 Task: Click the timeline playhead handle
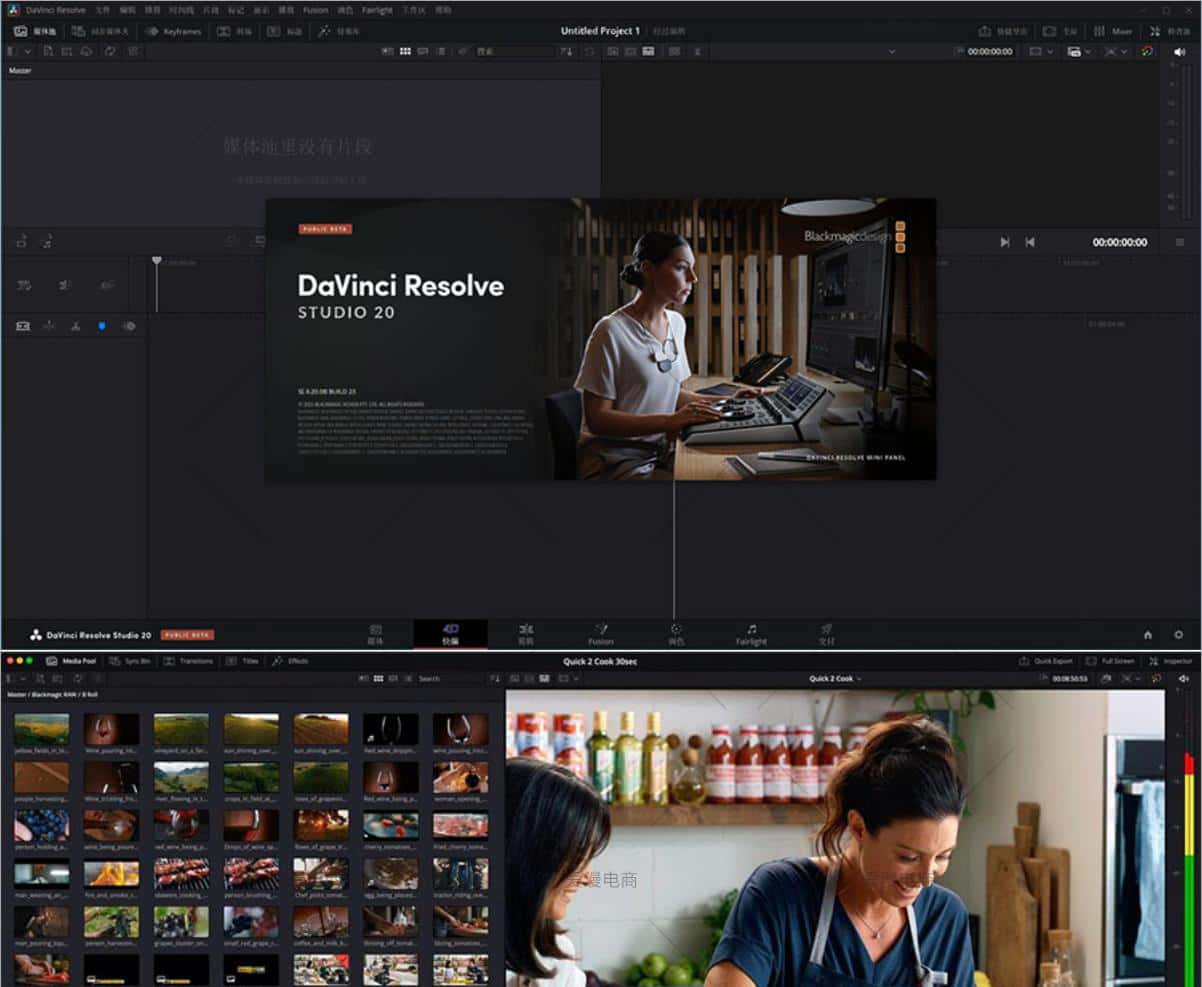click(x=157, y=261)
